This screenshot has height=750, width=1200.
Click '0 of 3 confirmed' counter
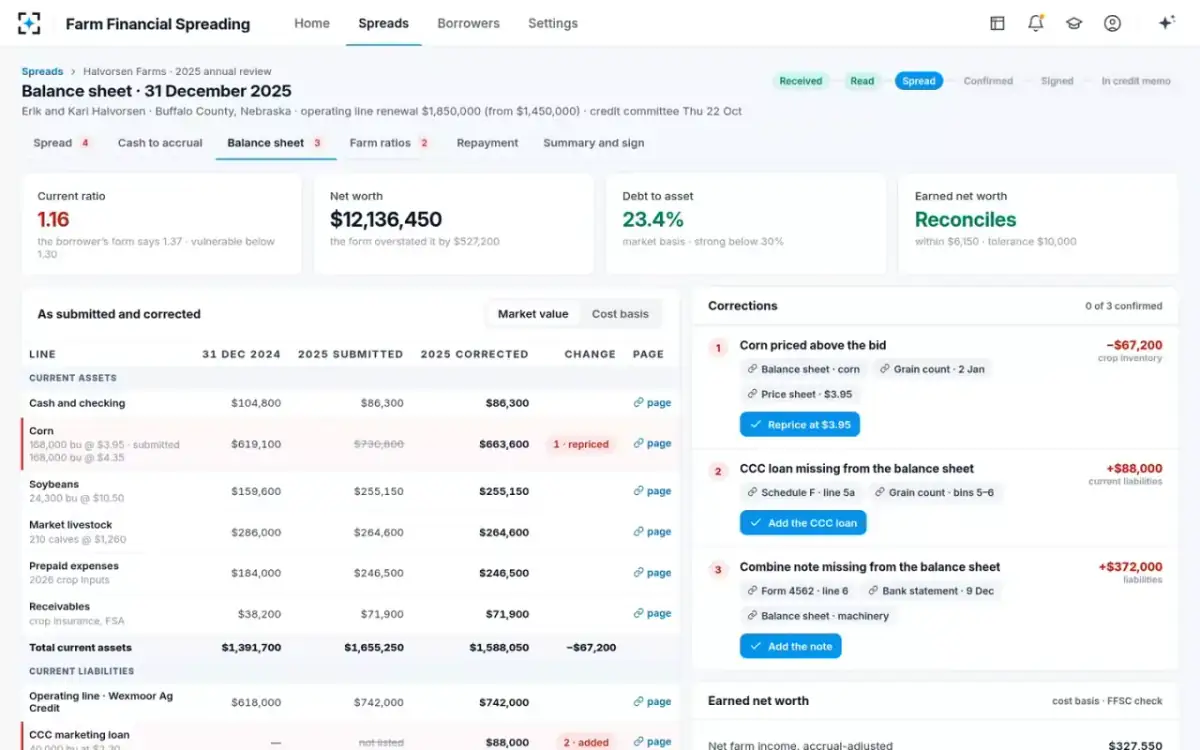(x=1124, y=306)
